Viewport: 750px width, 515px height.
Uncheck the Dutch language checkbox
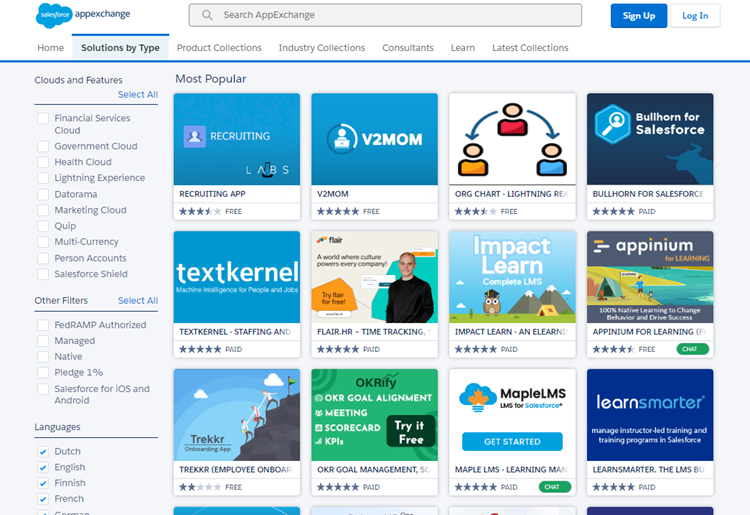tap(43, 451)
